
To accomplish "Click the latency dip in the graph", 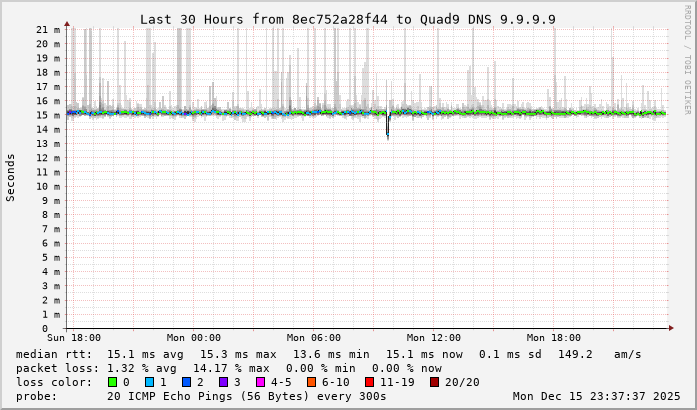I will click(x=388, y=129).
